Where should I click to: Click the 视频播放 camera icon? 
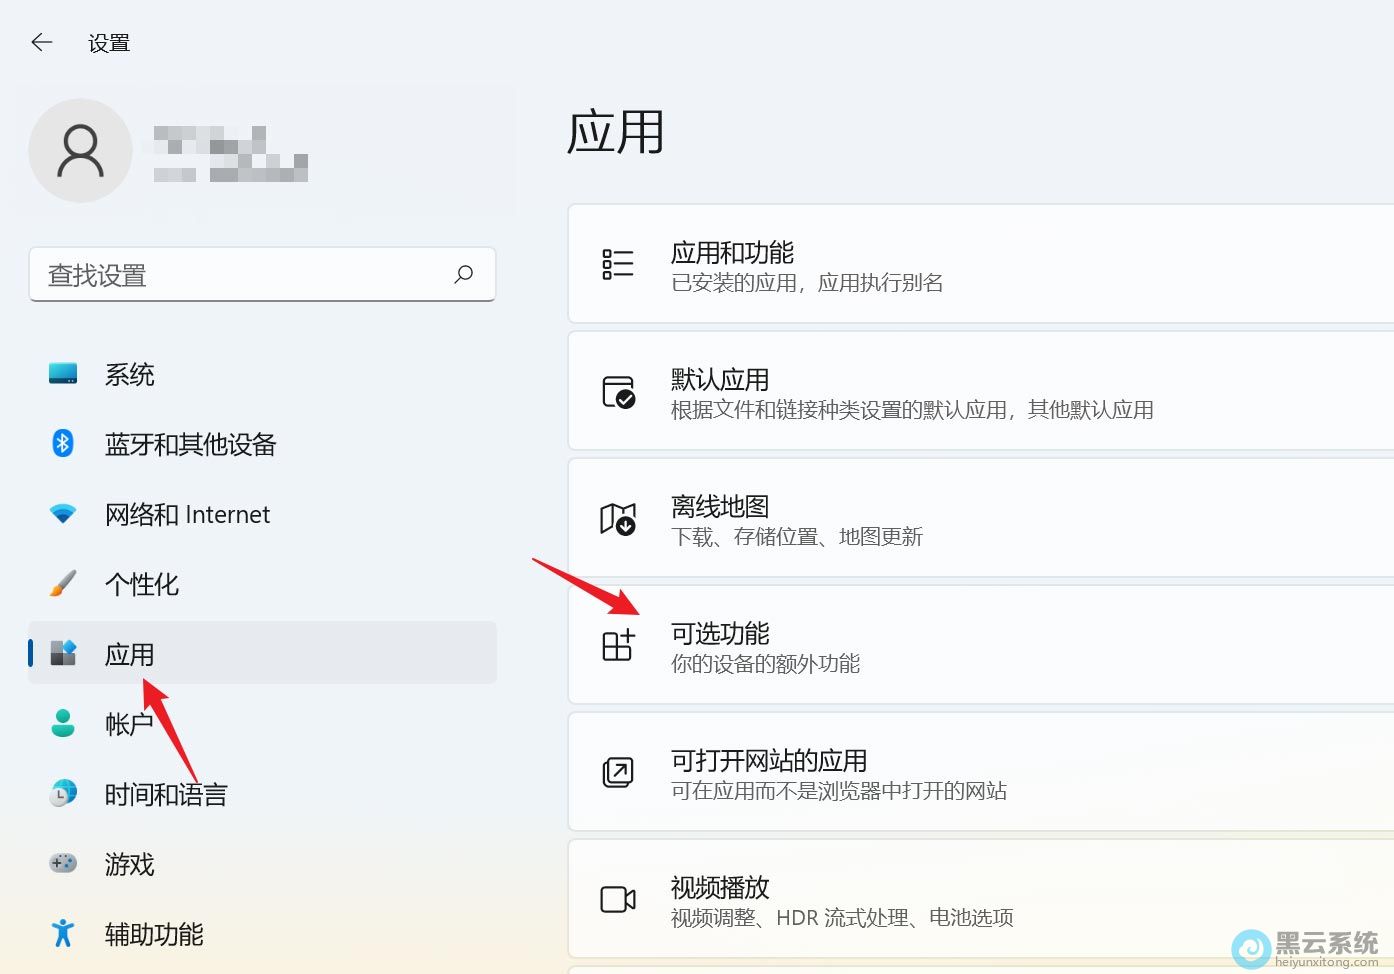pos(618,900)
